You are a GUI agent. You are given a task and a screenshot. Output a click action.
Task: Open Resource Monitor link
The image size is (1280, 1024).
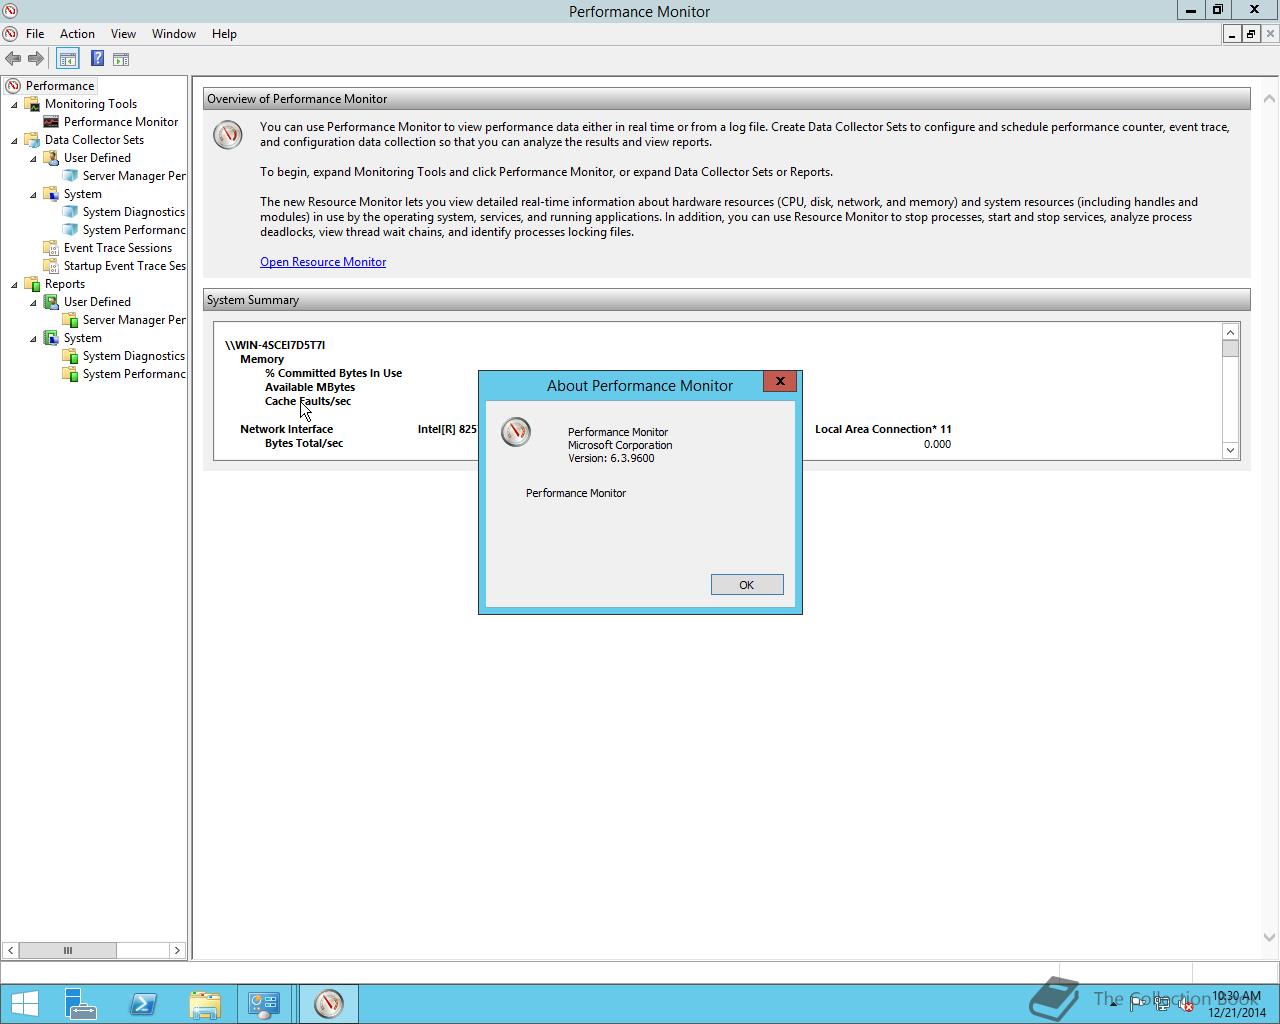pyautogui.click(x=323, y=262)
